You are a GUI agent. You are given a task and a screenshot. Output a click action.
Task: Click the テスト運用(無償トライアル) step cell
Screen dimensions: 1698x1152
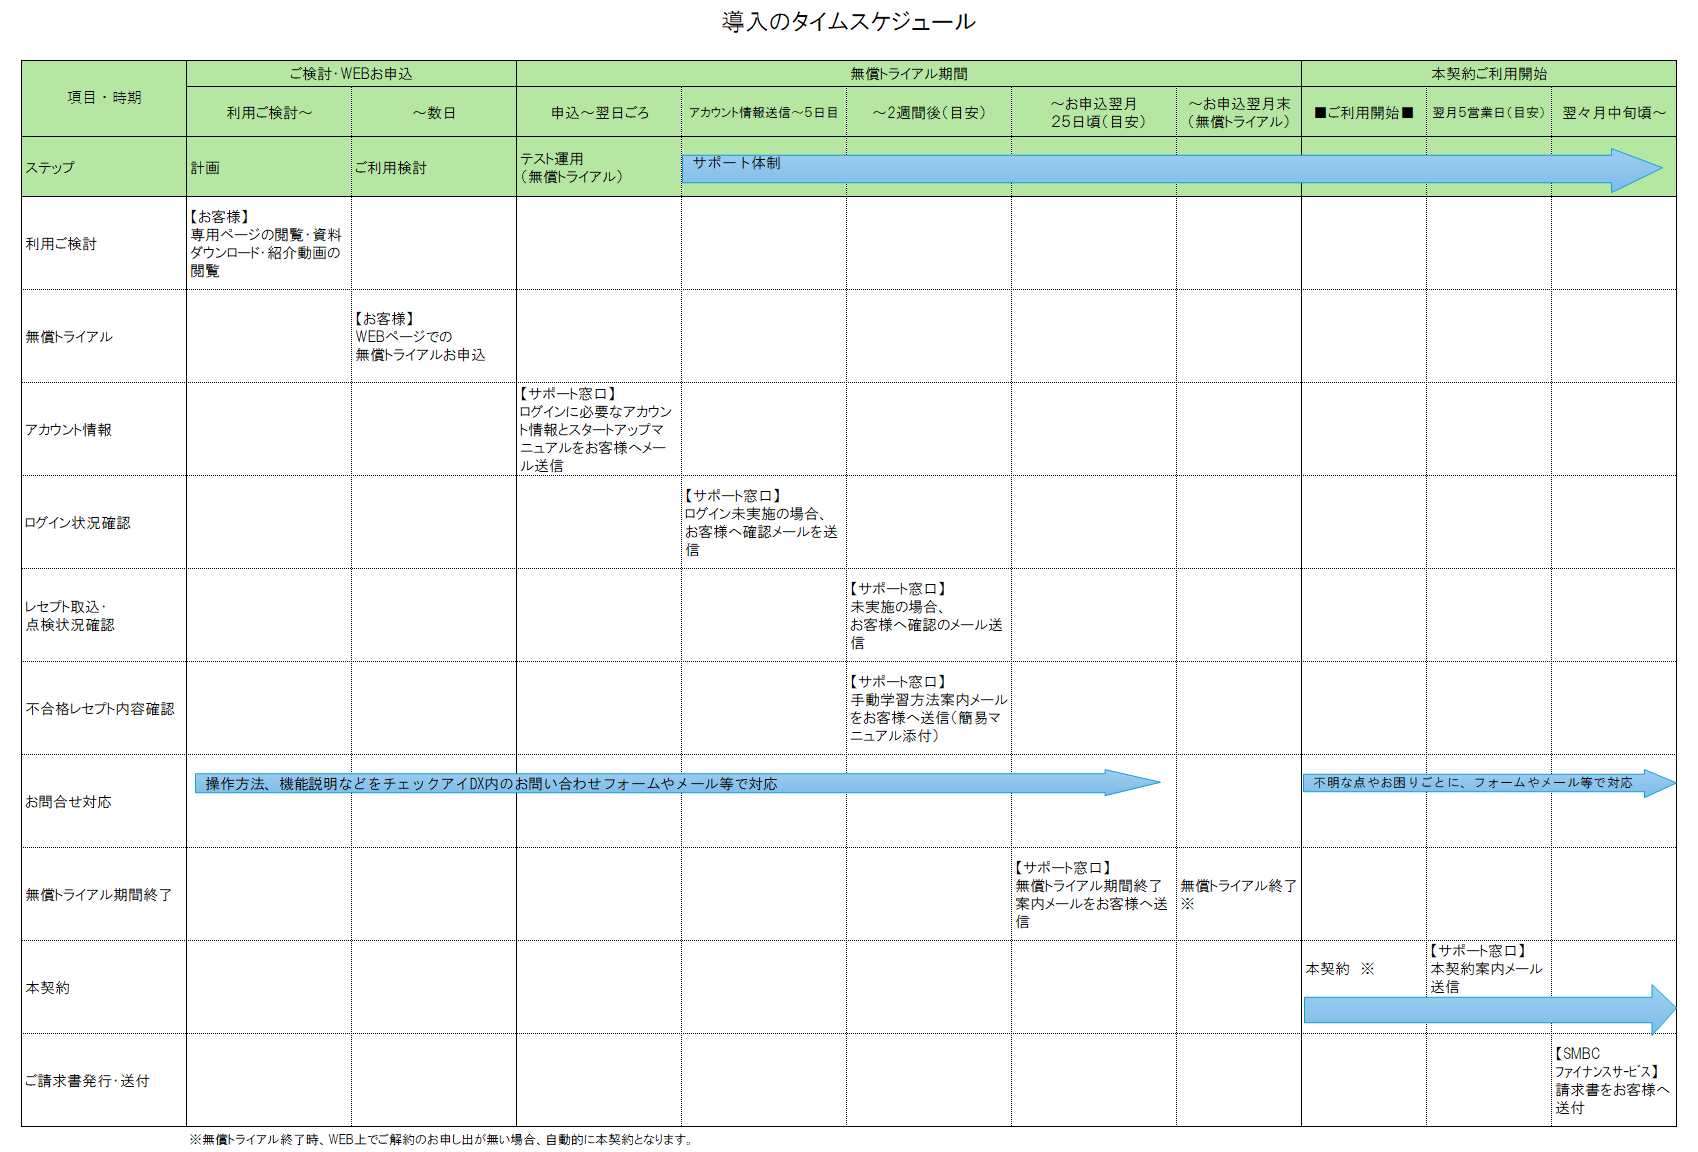(x=598, y=168)
